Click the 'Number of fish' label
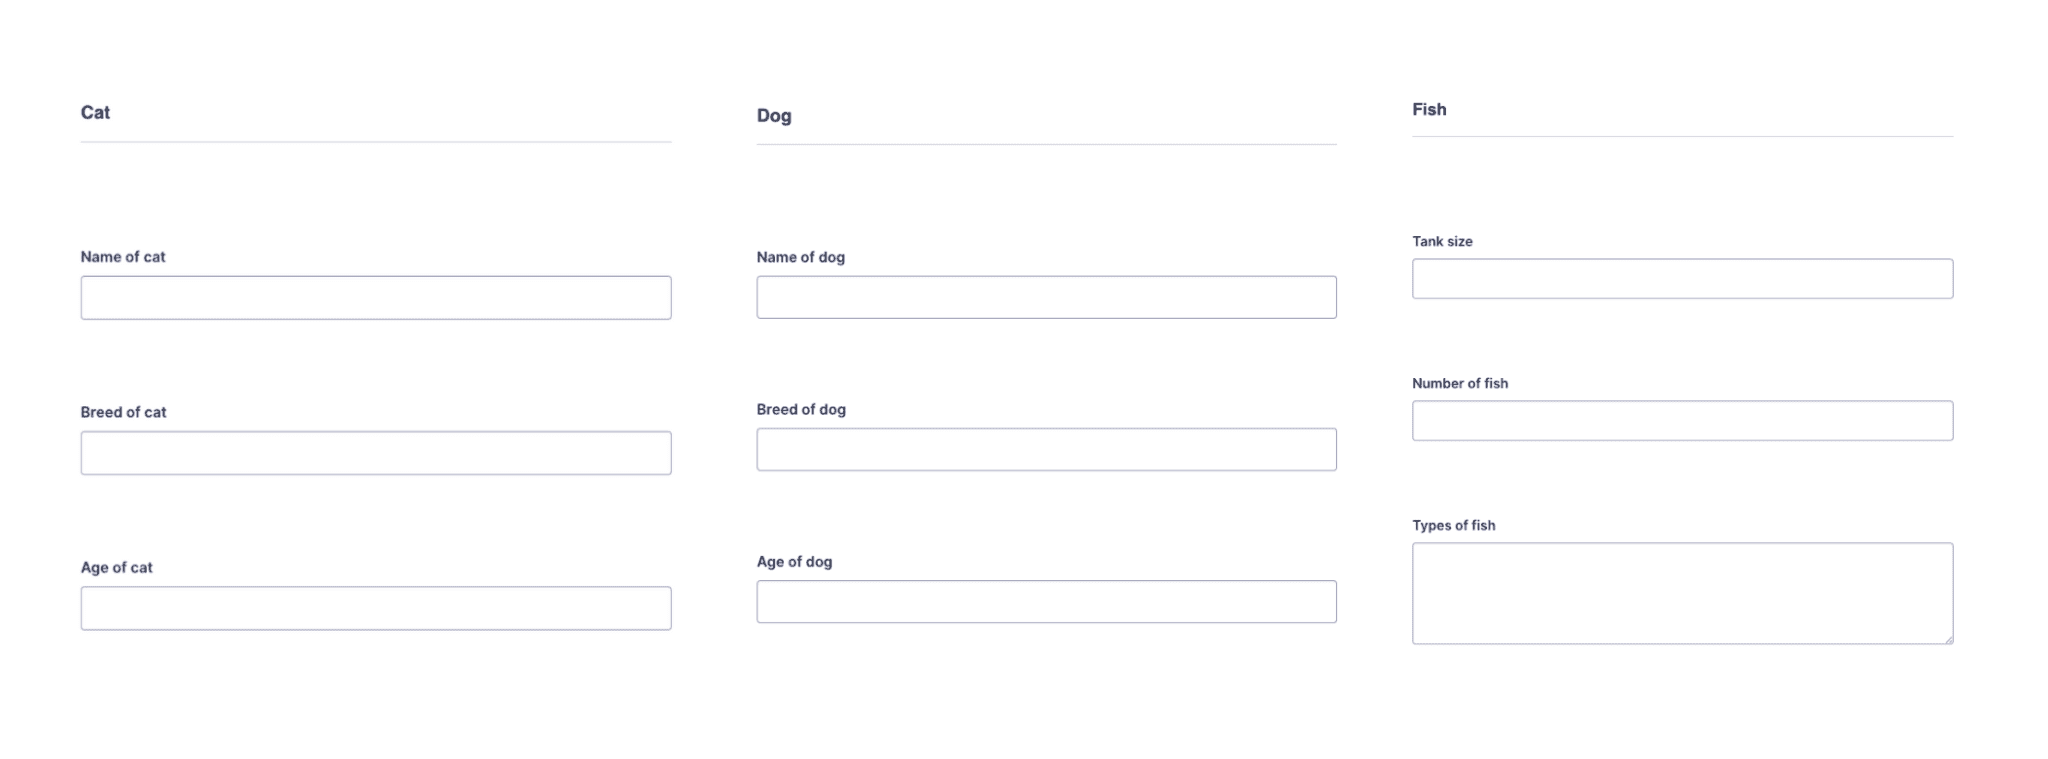This screenshot has width=2048, height=759. pyautogui.click(x=1460, y=383)
